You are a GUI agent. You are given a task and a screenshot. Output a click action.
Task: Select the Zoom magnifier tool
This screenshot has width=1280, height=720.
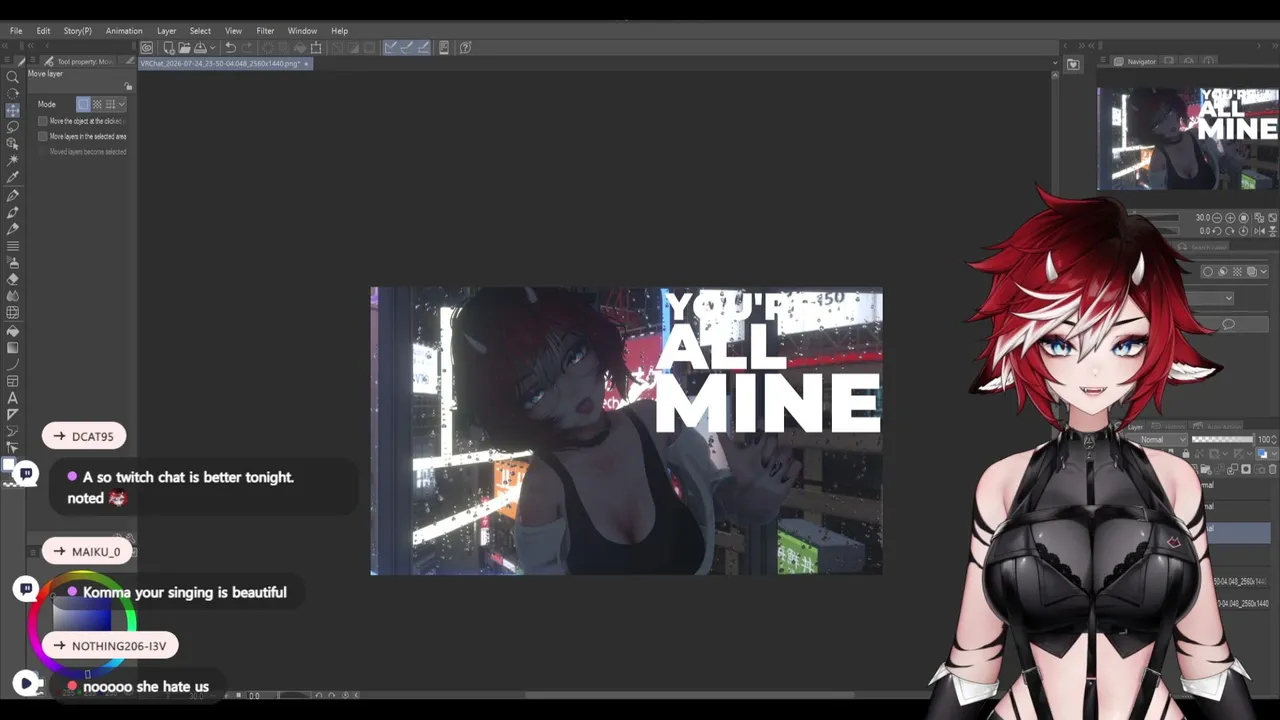[x=13, y=77]
